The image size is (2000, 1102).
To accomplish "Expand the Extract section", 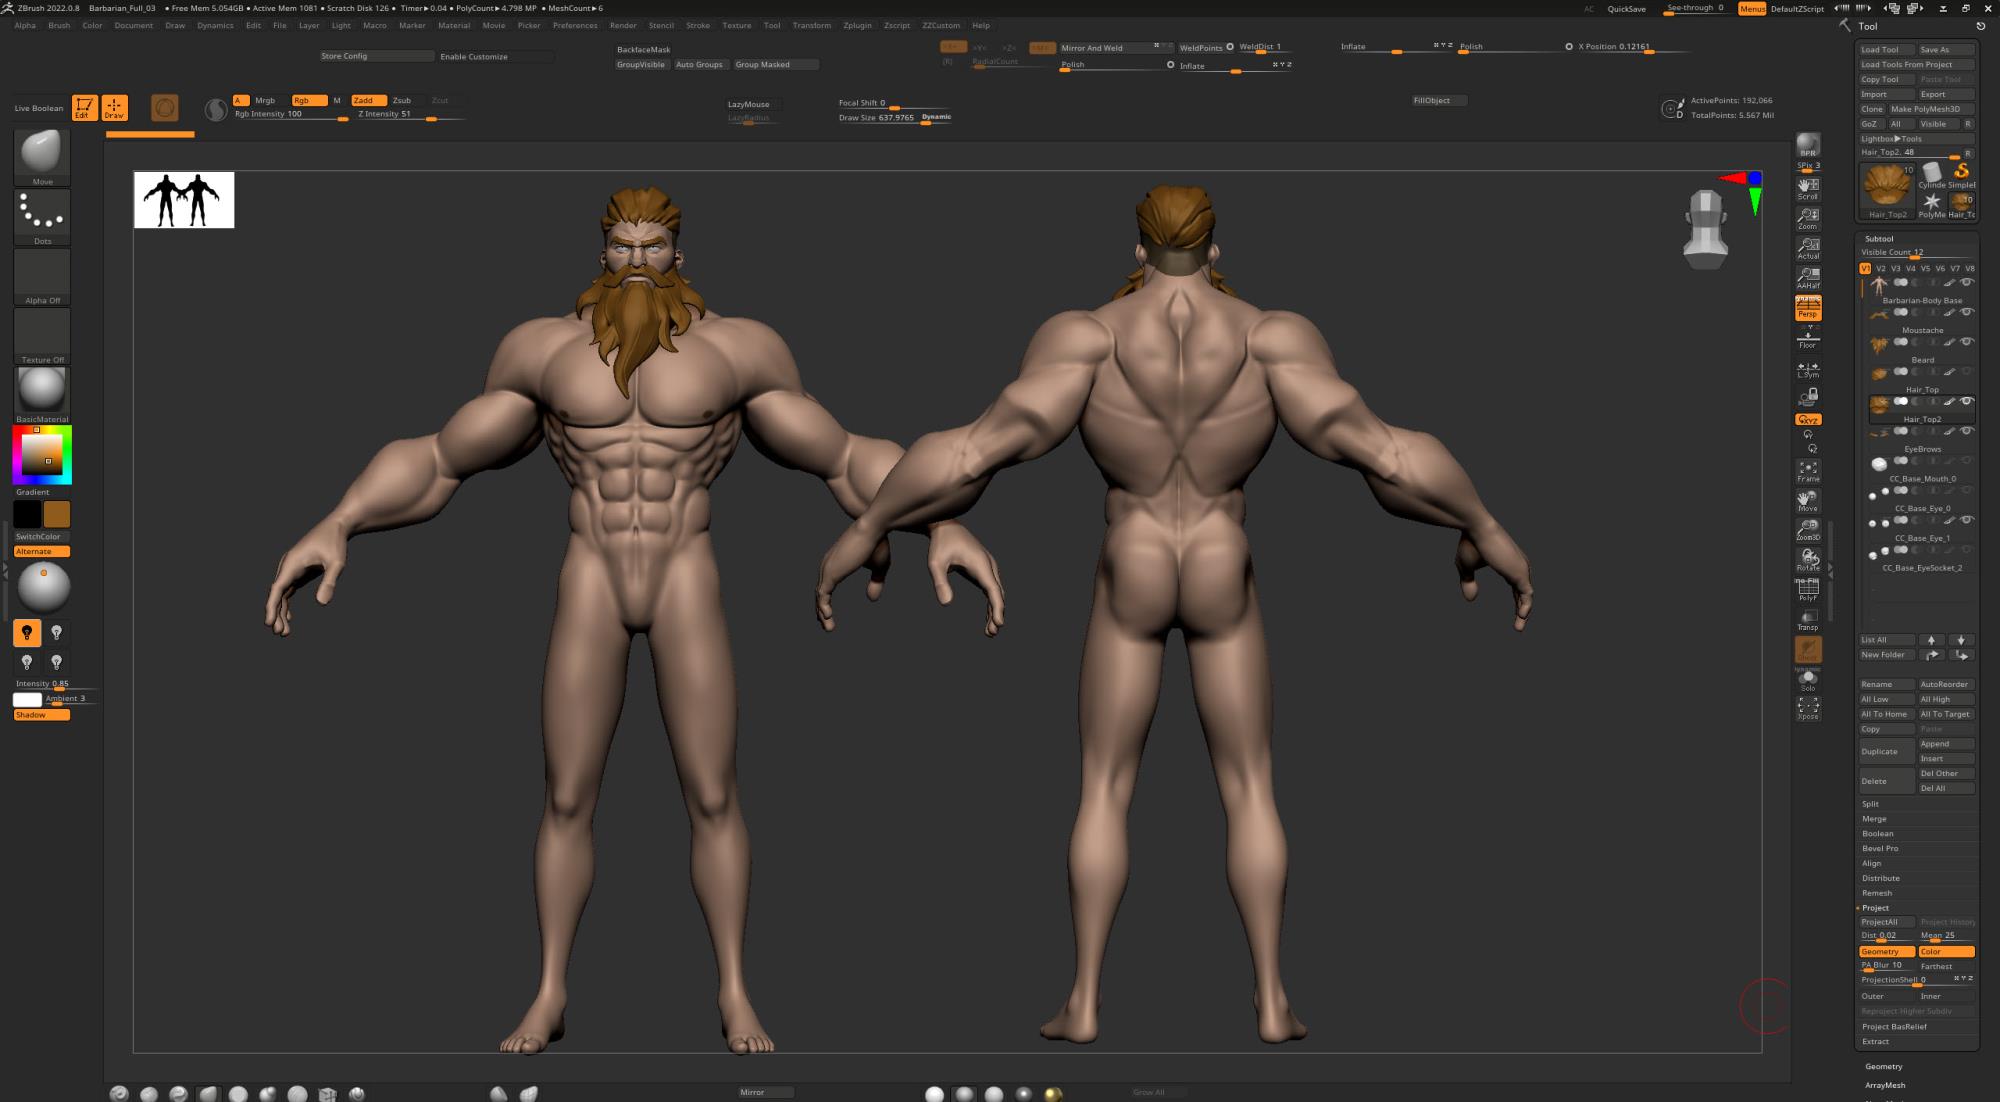I will point(1875,1042).
